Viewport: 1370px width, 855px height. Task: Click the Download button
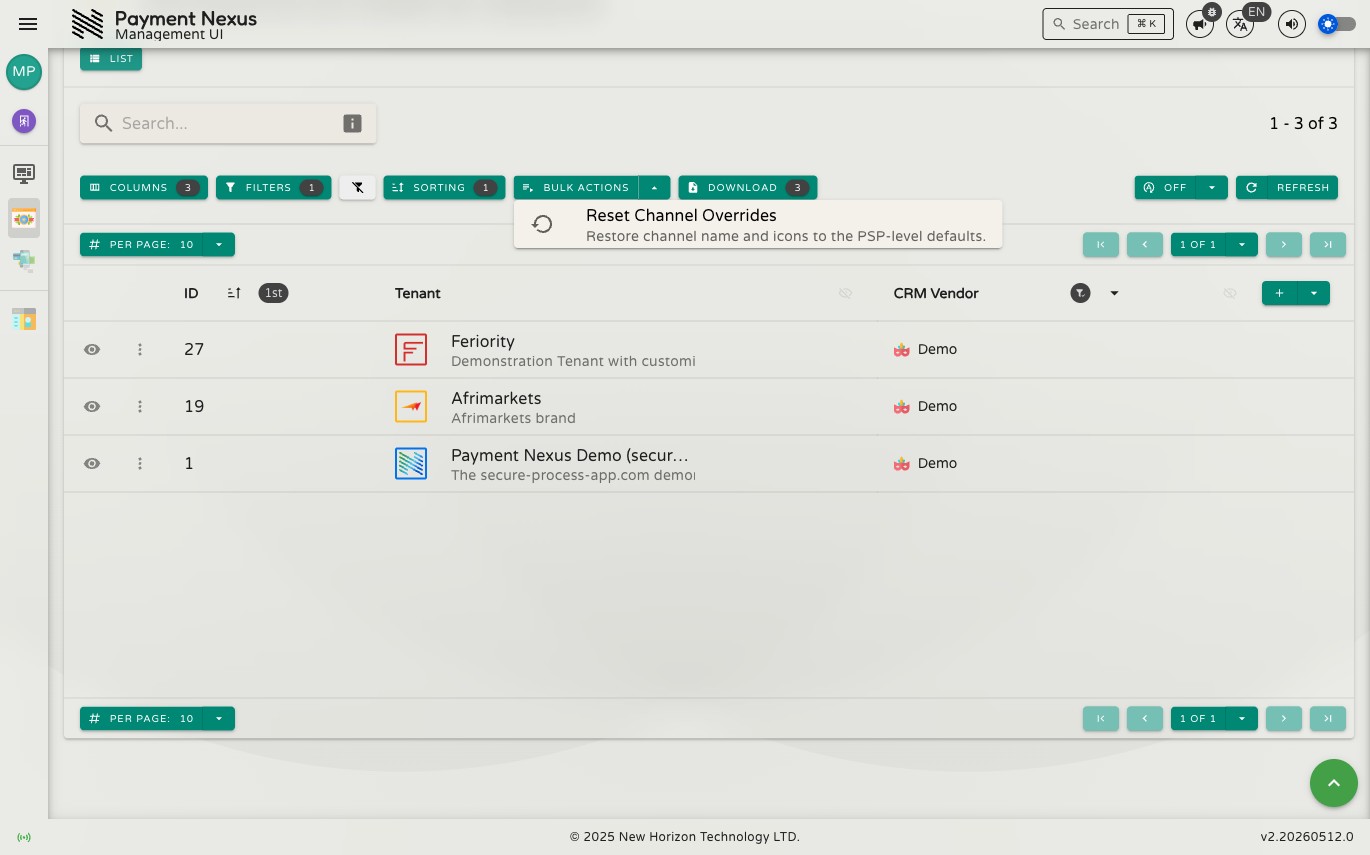click(748, 187)
